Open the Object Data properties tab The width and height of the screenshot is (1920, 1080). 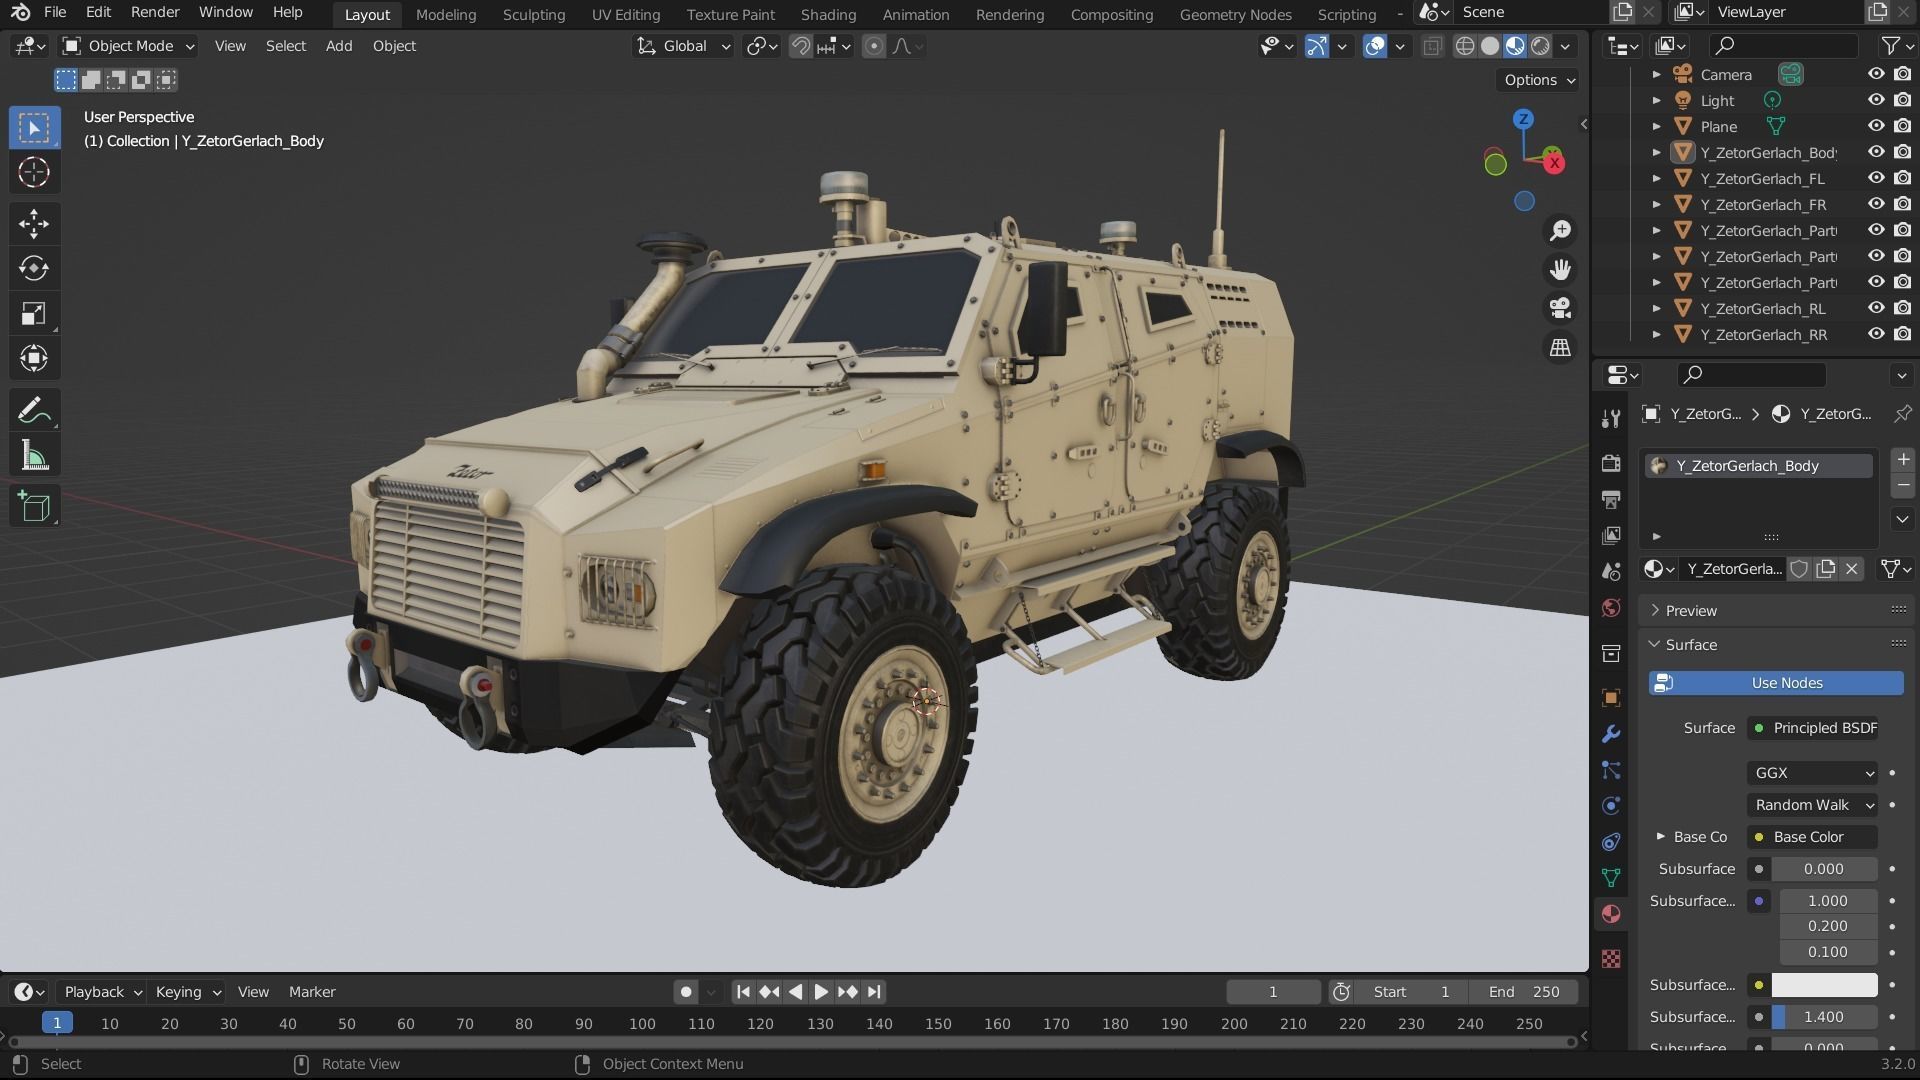coord(1611,878)
